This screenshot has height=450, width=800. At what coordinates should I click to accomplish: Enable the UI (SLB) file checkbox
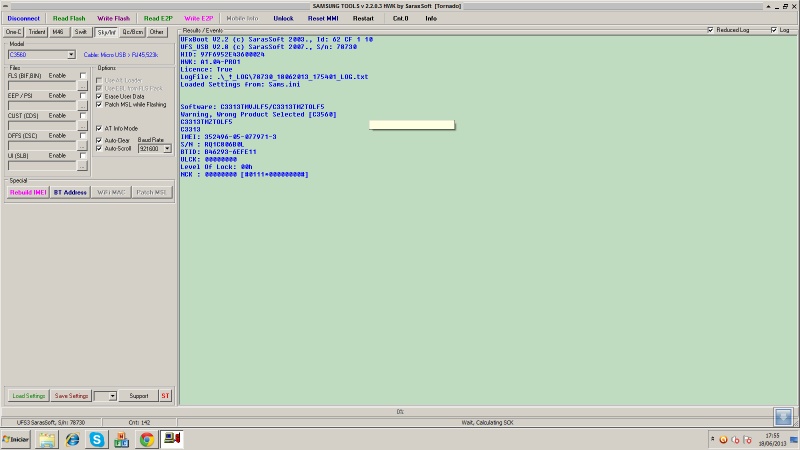point(83,156)
